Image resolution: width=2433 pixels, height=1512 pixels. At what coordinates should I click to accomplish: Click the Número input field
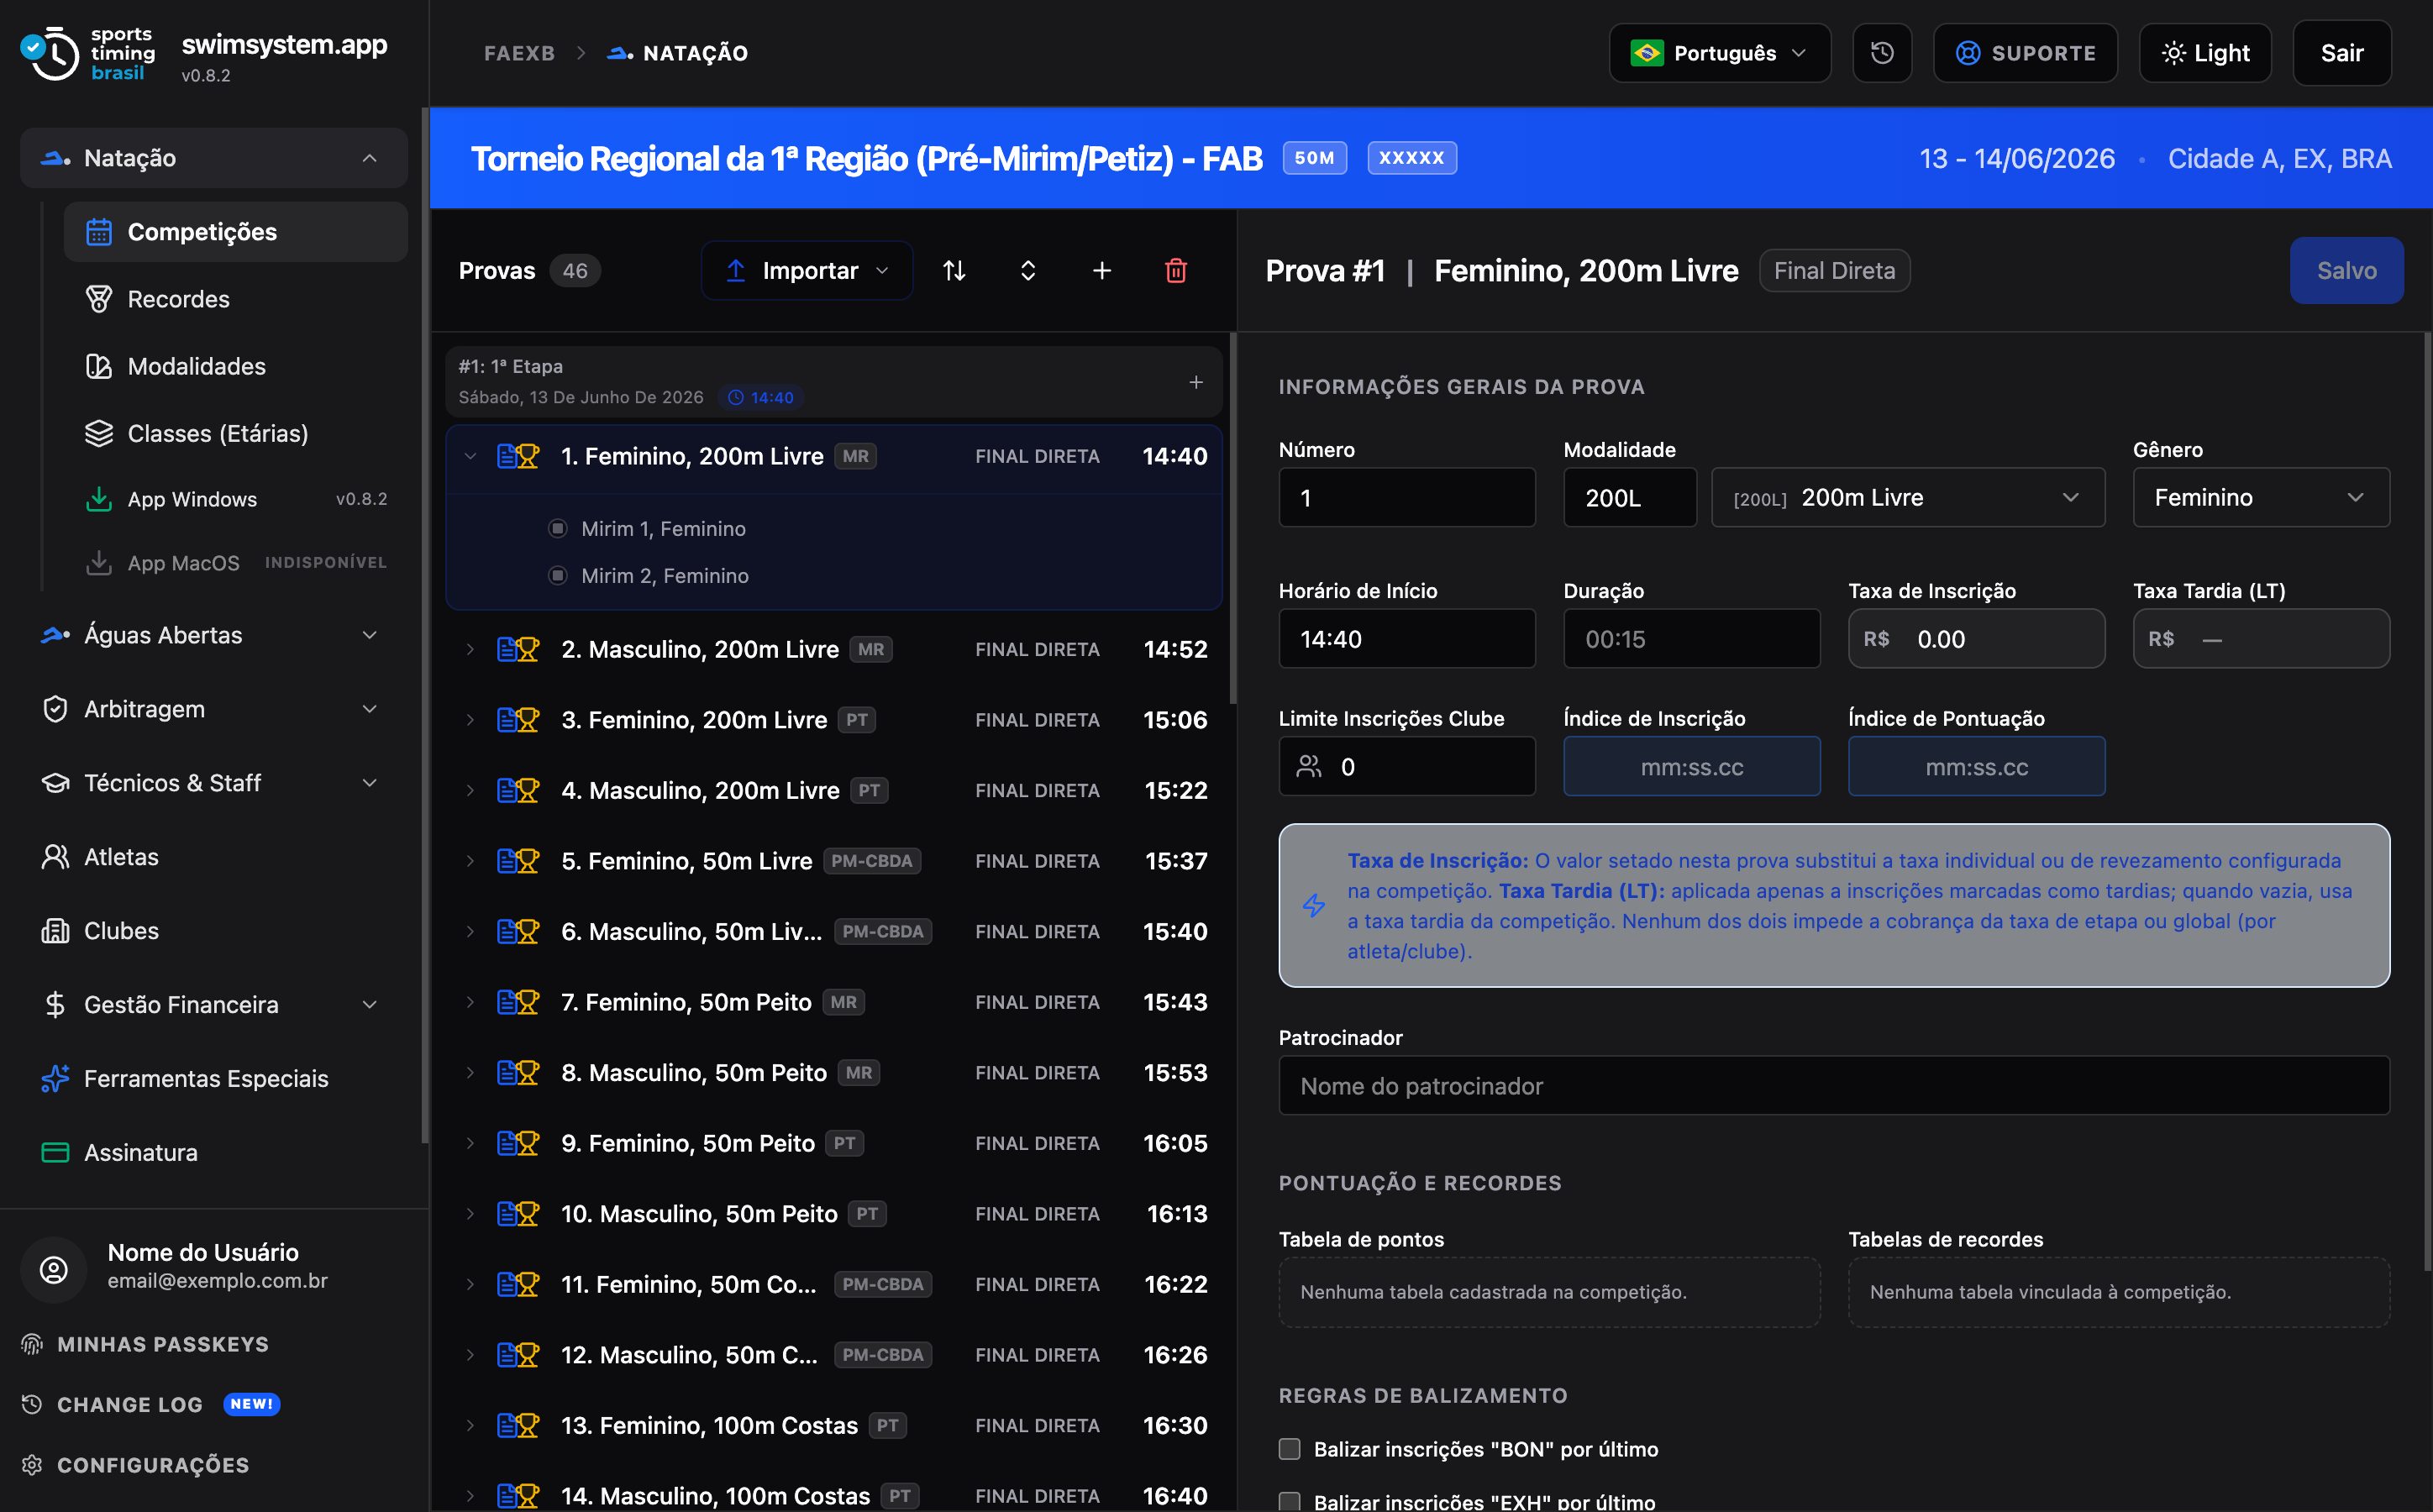pyautogui.click(x=1407, y=497)
